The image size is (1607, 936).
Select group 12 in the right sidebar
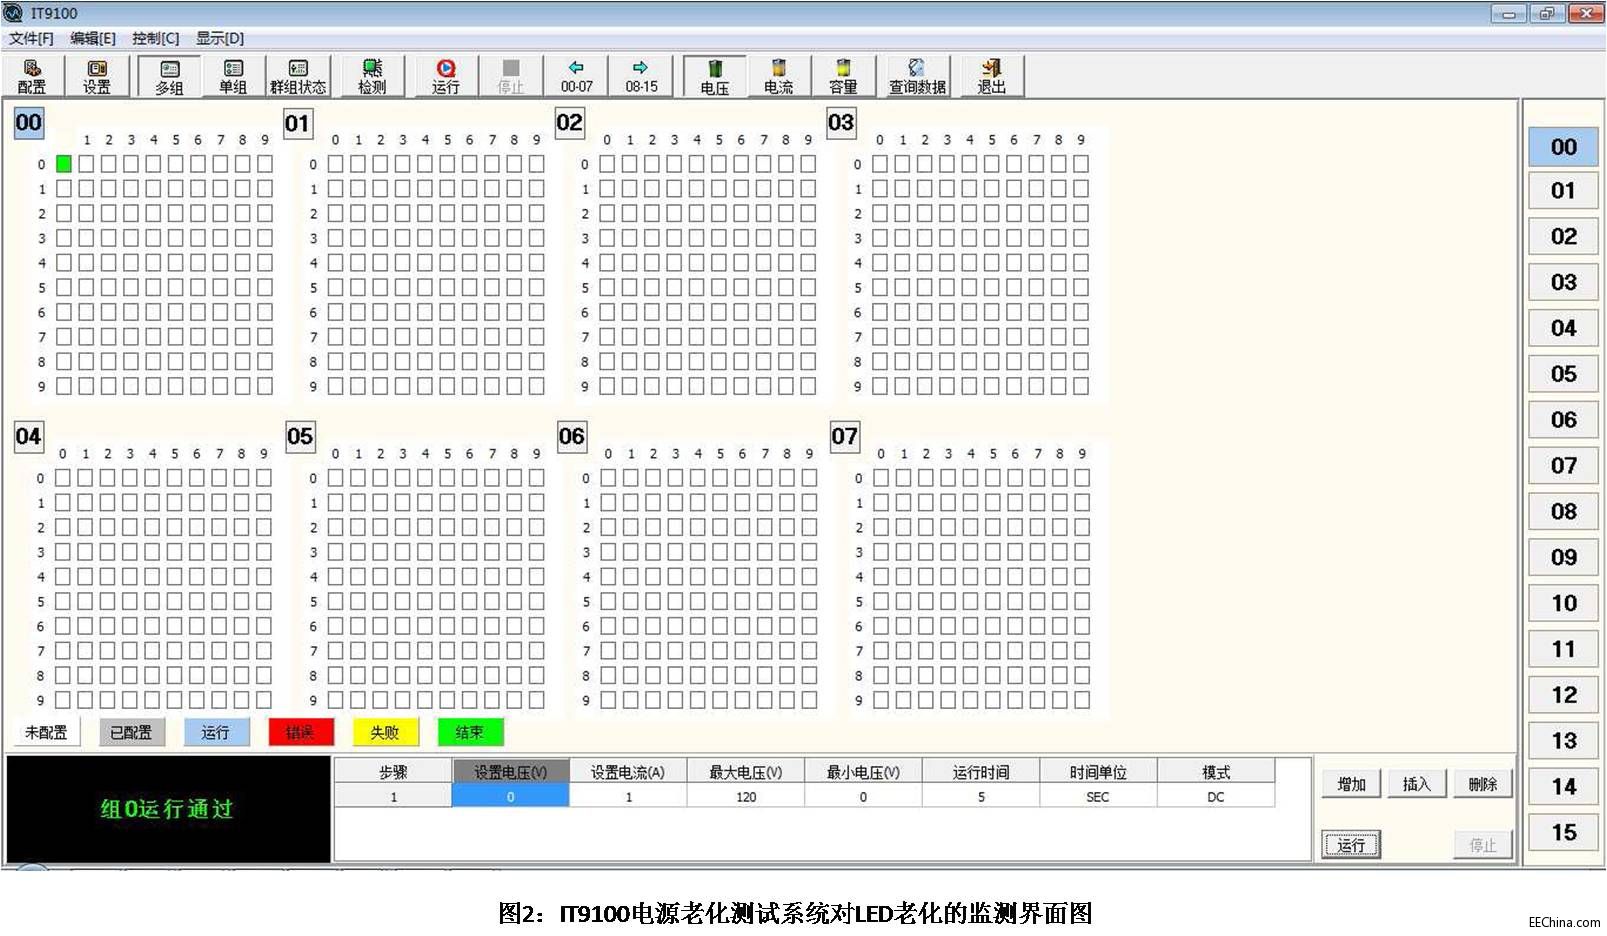tap(1563, 695)
